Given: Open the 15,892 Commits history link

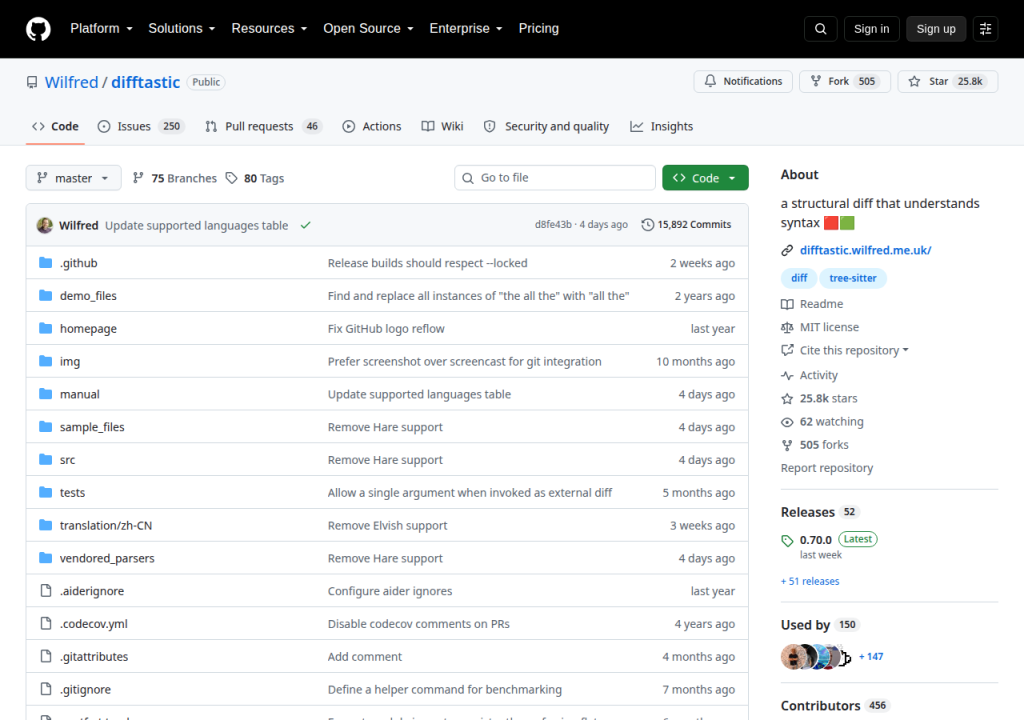Looking at the screenshot, I should click(x=686, y=225).
